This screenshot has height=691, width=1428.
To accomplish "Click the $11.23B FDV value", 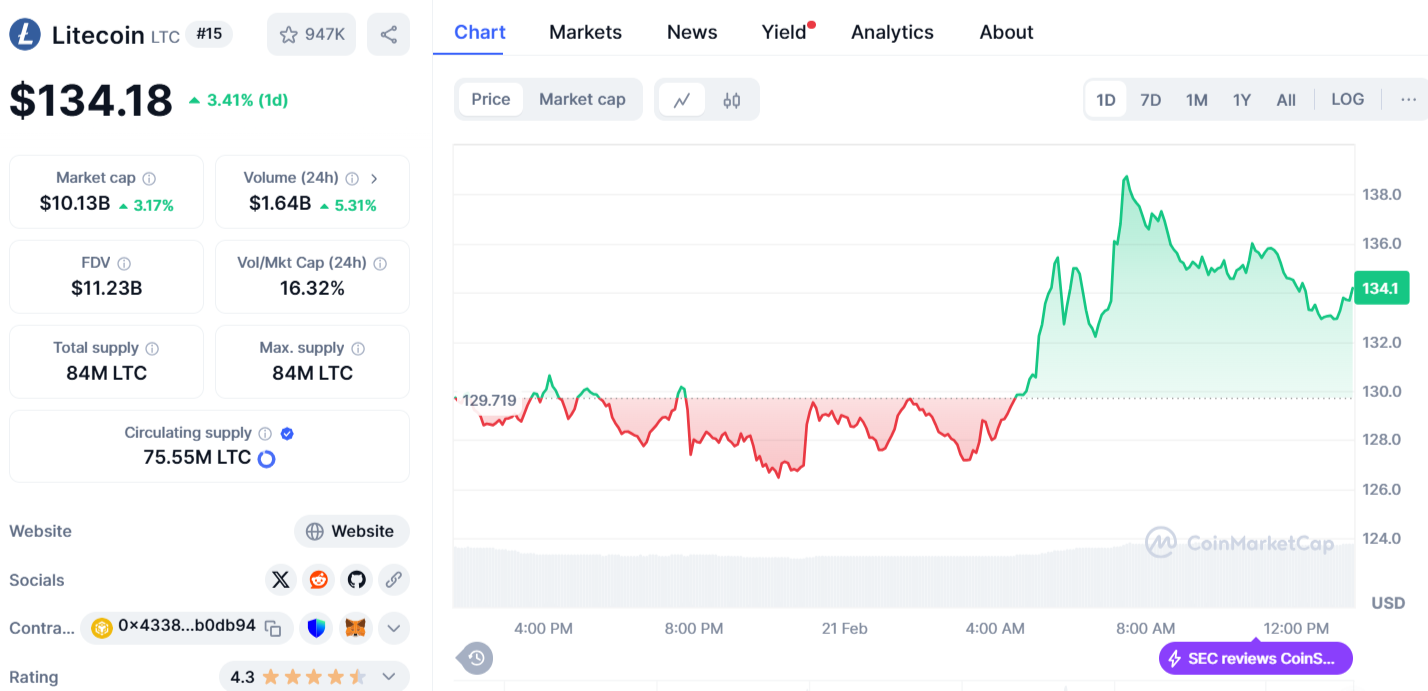I will 106,289.
